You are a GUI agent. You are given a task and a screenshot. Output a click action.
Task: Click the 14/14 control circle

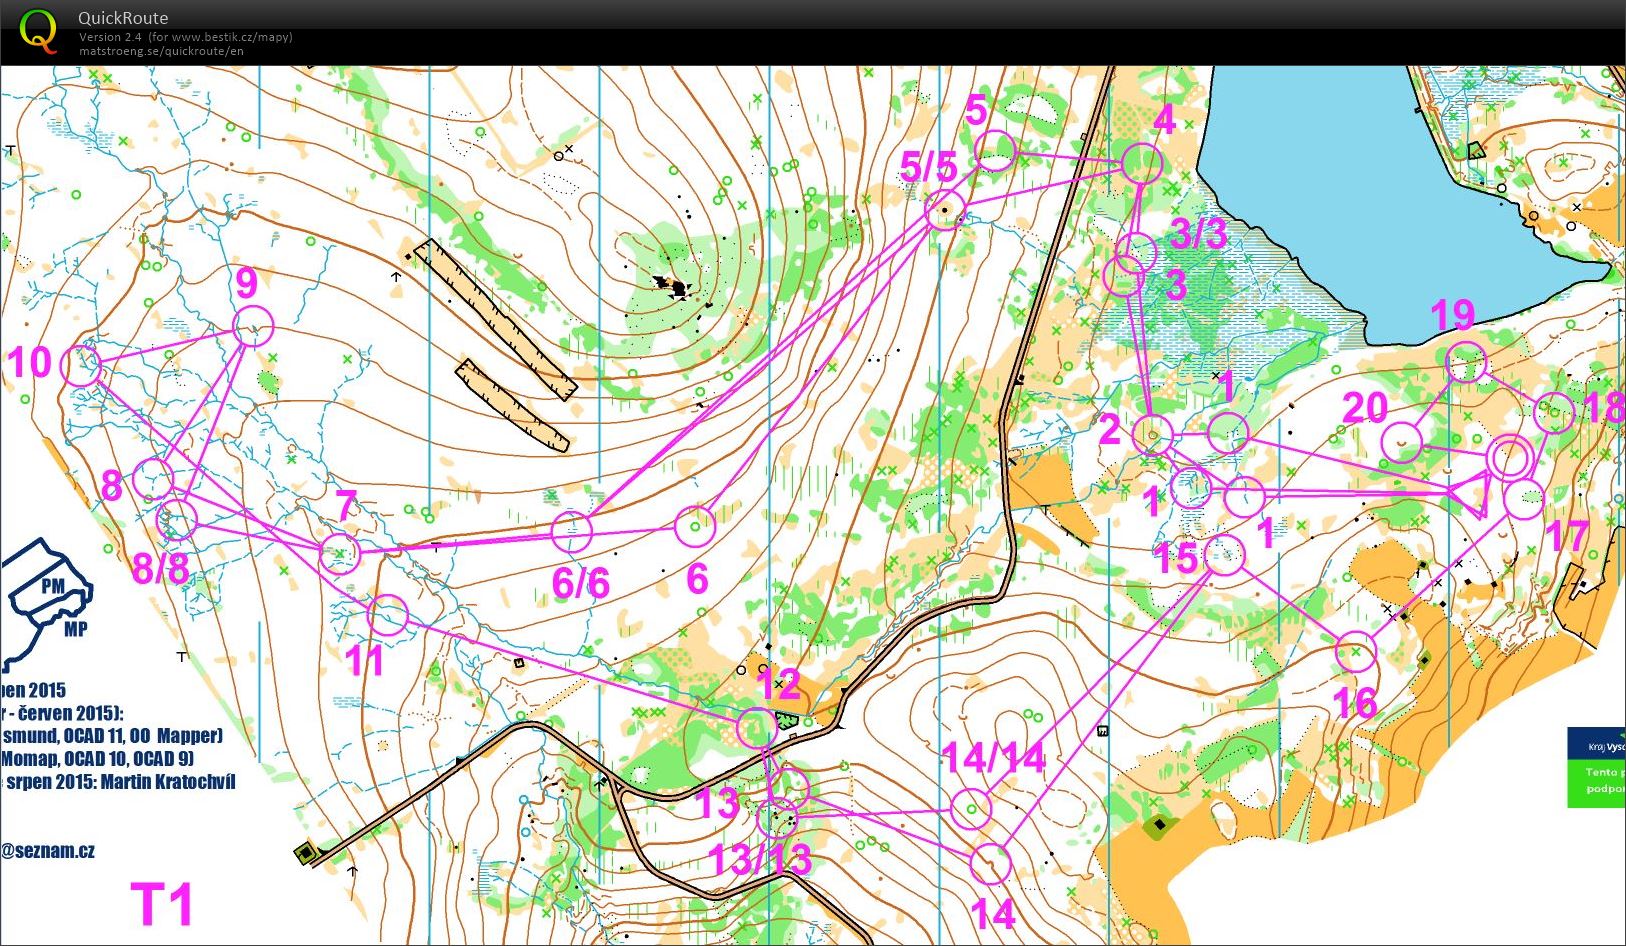[x=972, y=806]
